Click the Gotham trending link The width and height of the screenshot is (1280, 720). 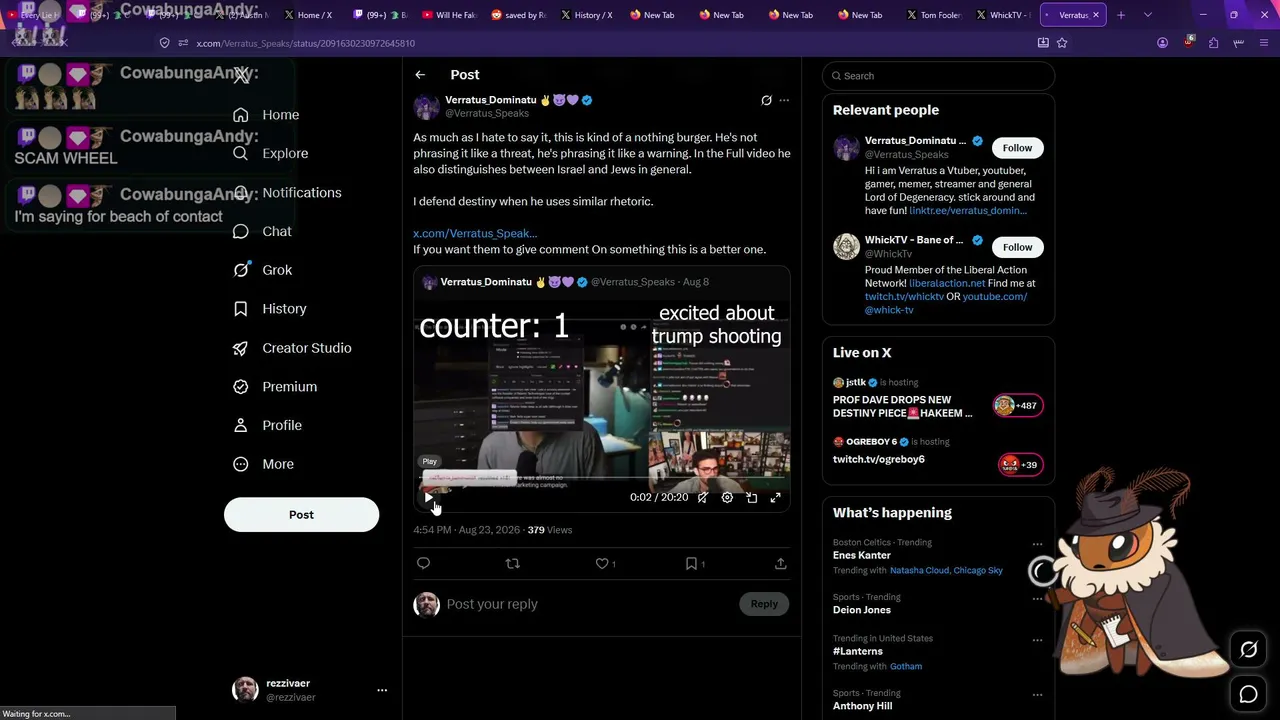coord(906,667)
